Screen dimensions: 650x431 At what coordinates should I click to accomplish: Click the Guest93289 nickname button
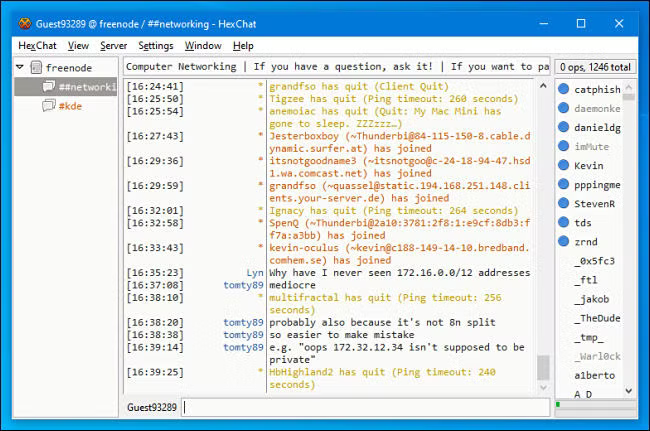point(152,407)
